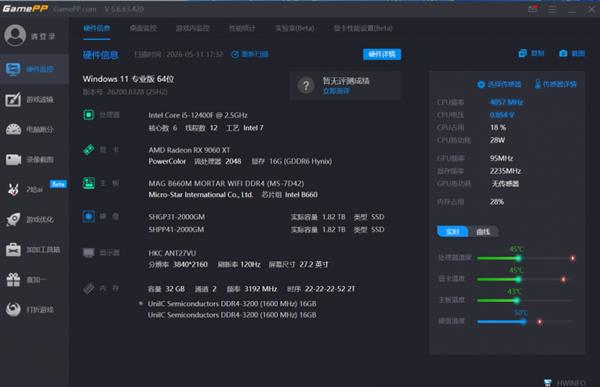Switch to the active blue real-time toggle

pyautogui.click(x=452, y=232)
